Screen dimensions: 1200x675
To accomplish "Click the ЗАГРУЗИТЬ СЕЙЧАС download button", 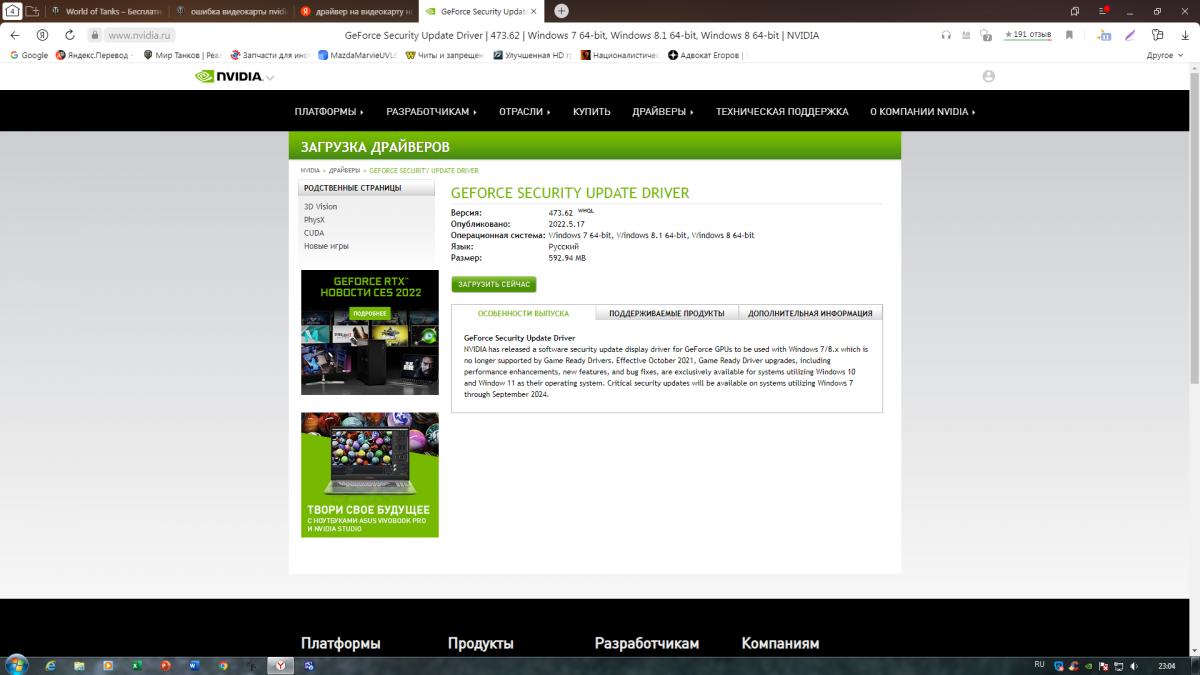I will coord(494,284).
